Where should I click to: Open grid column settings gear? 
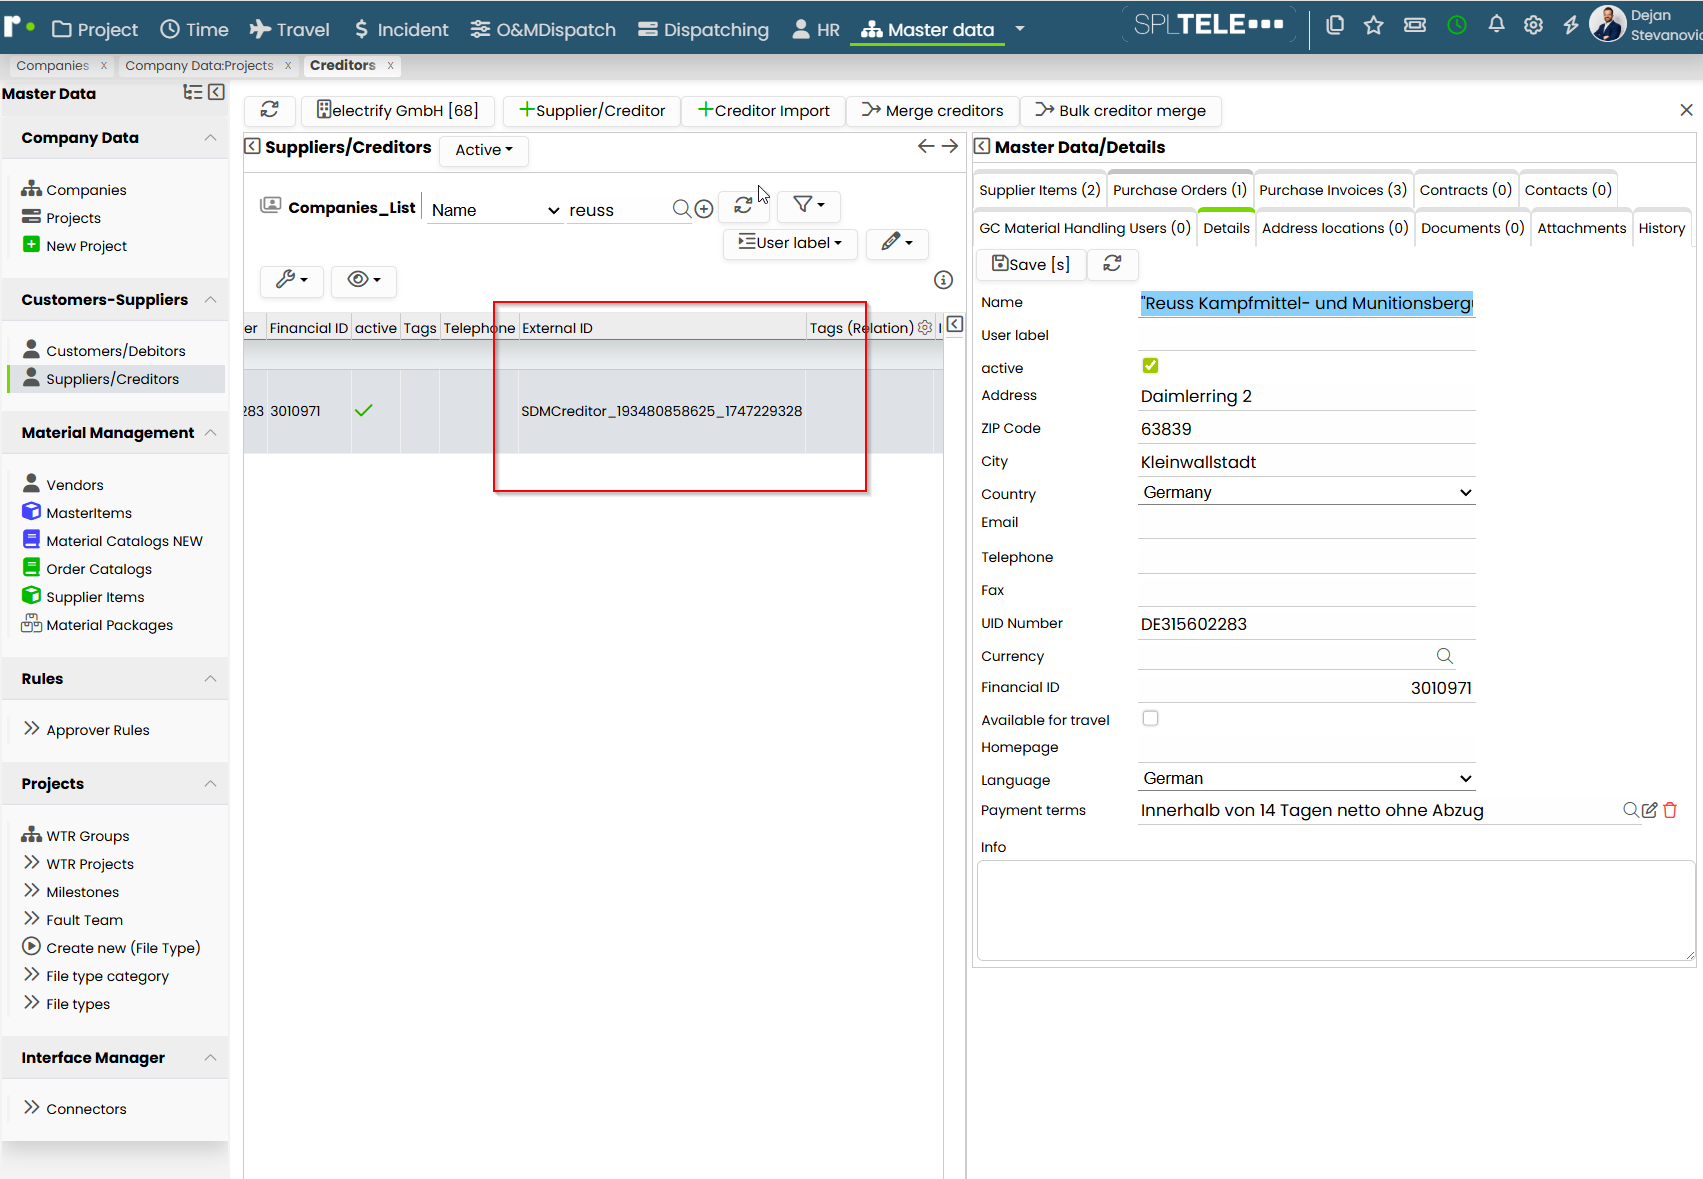925,327
